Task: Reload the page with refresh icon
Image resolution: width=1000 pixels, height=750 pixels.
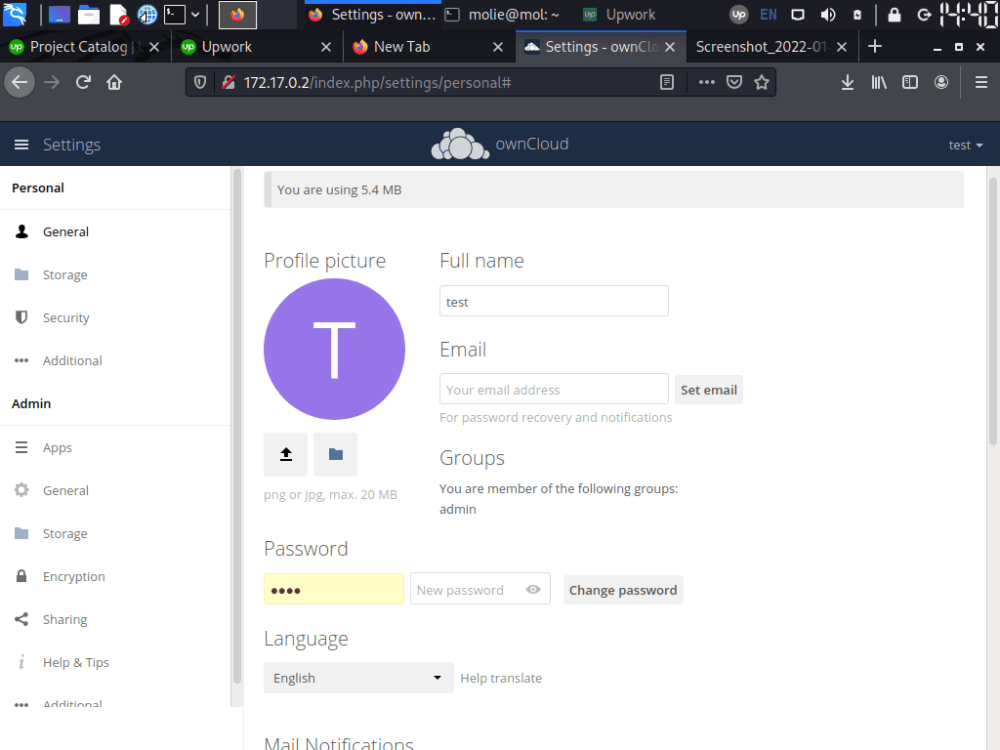Action: [x=83, y=82]
